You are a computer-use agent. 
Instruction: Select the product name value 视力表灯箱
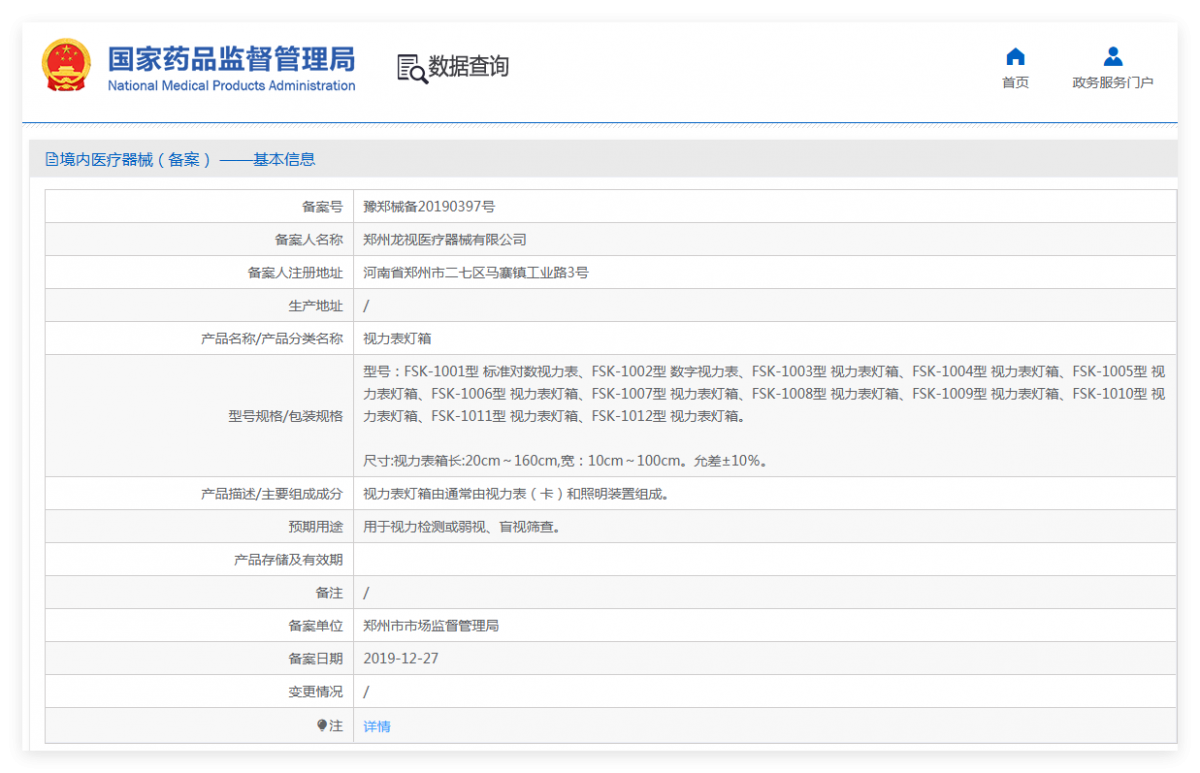[397, 339]
